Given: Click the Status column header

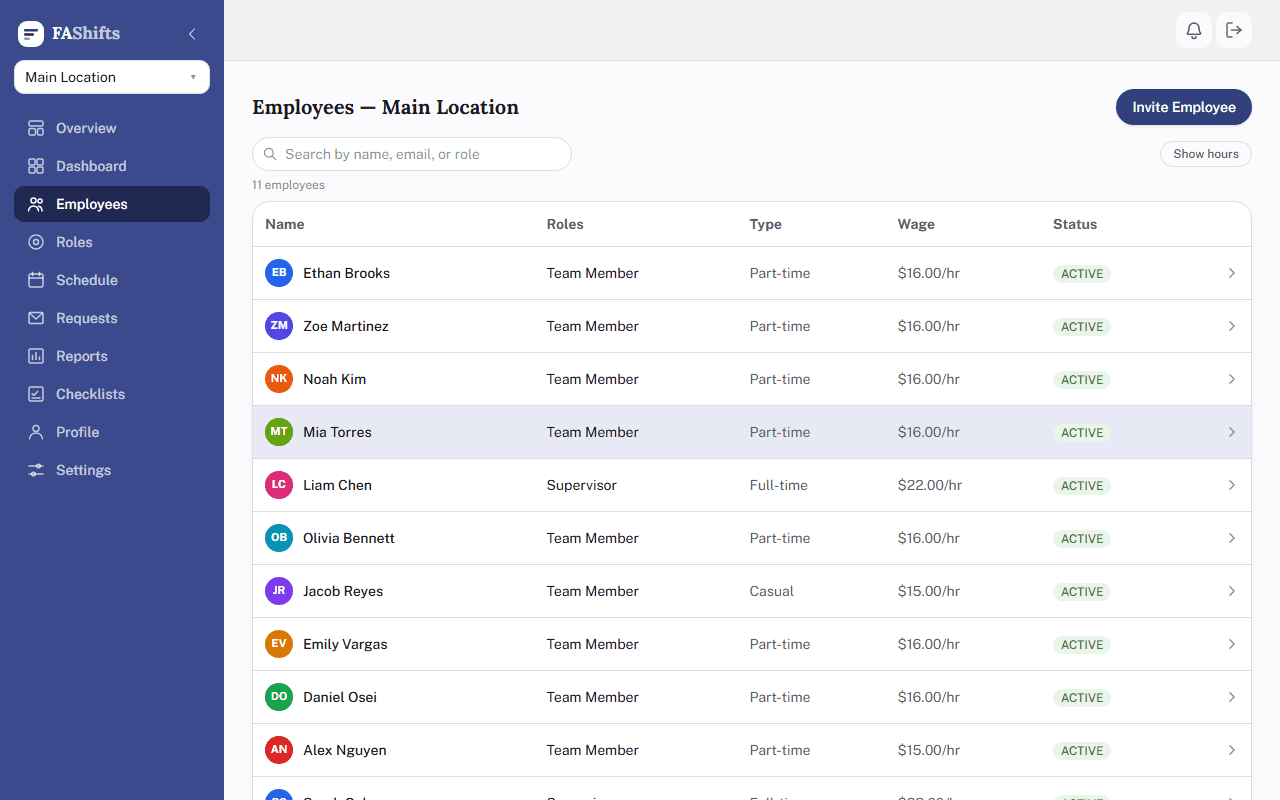Looking at the screenshot, I should coord(1075,224).
